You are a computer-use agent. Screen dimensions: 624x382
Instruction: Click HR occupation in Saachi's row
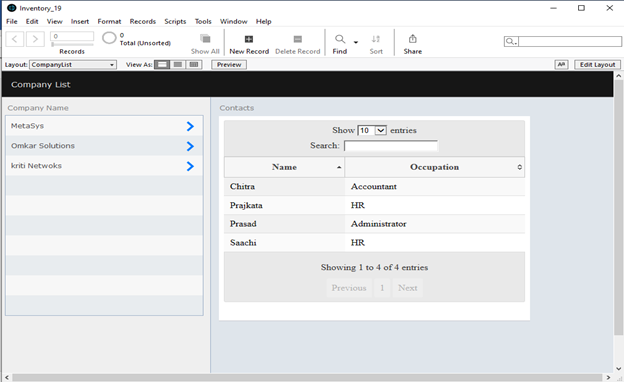tap(435, 242)
